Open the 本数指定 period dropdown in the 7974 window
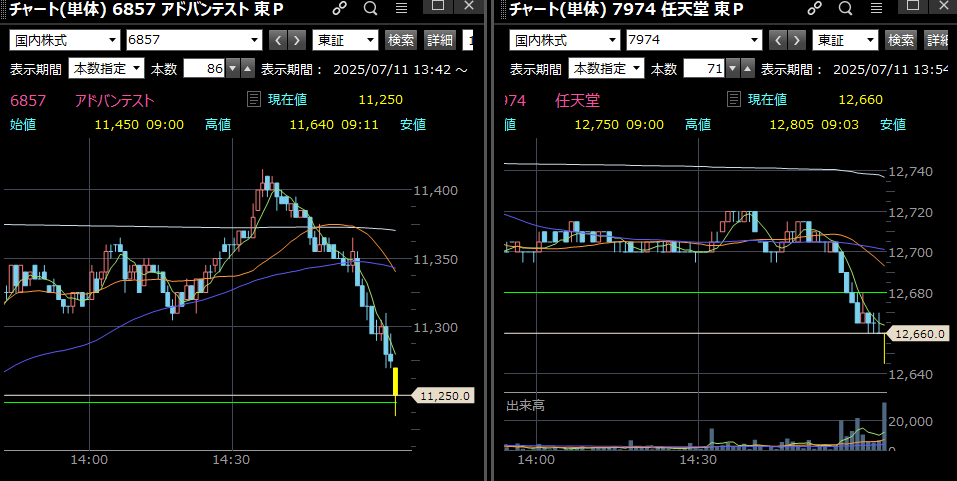 606,68
